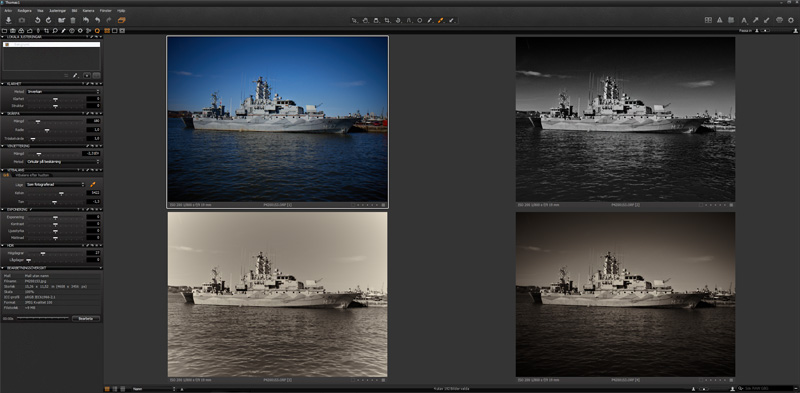Image resolution: width=800 pixels, height=393 pixels.
Task: Open the Kamera menu
Action: point(88,10)
